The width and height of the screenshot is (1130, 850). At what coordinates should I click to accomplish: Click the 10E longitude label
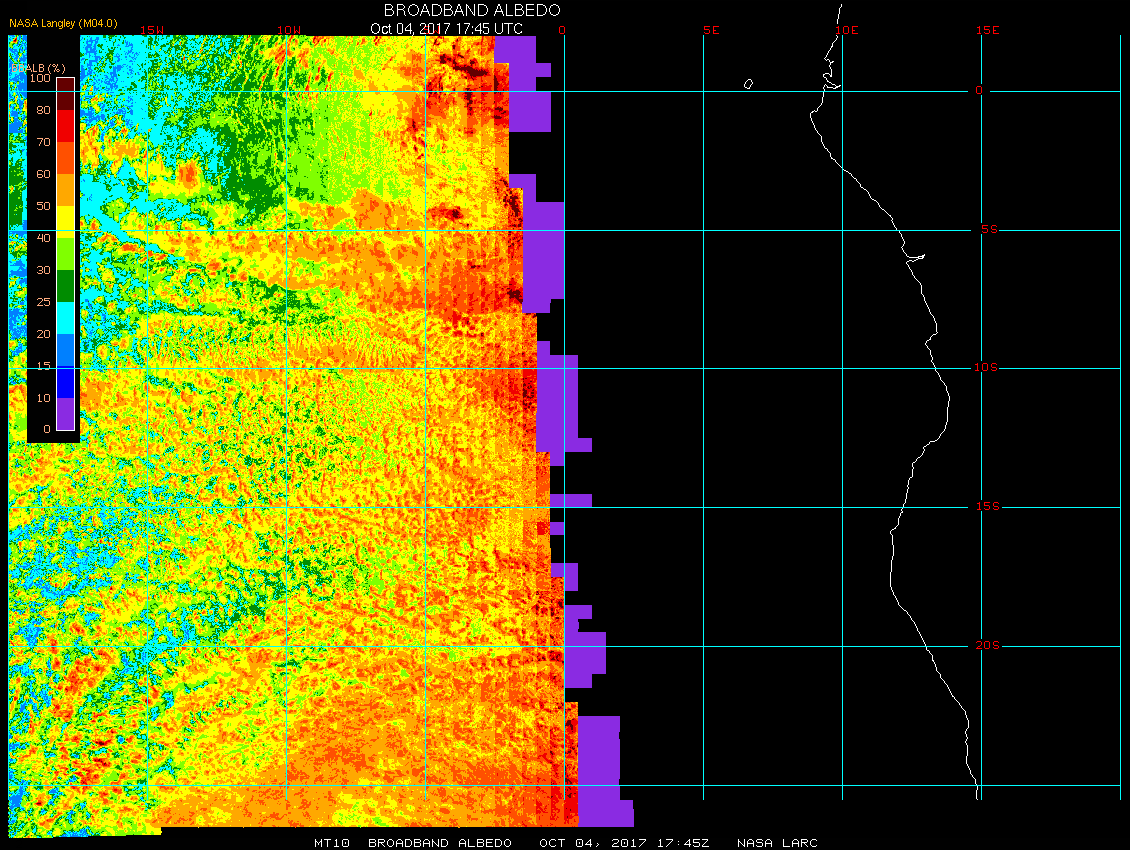847,30
